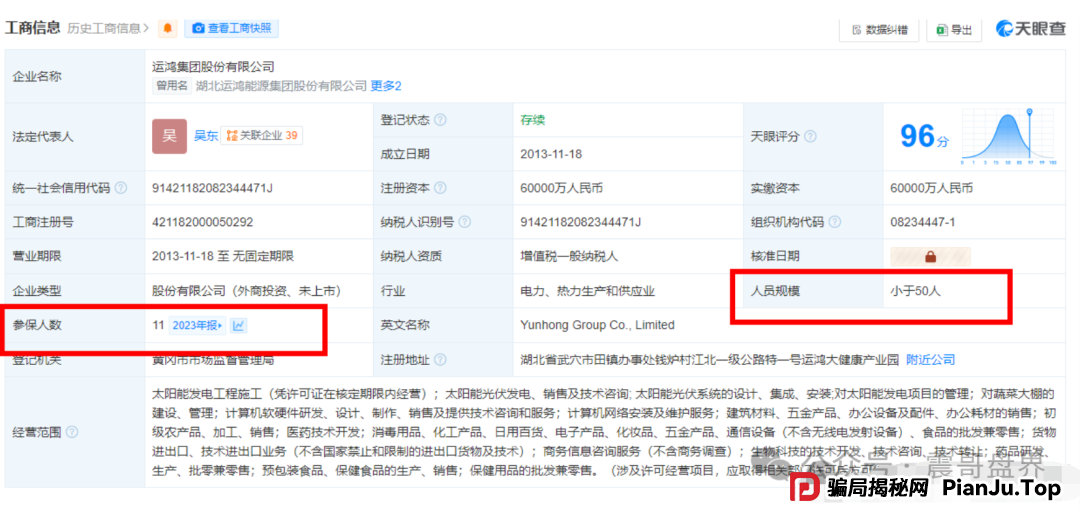Expand 更多2 former company names
The width and height of the screenshot is (1080, 509).
[x=386, y=86]
